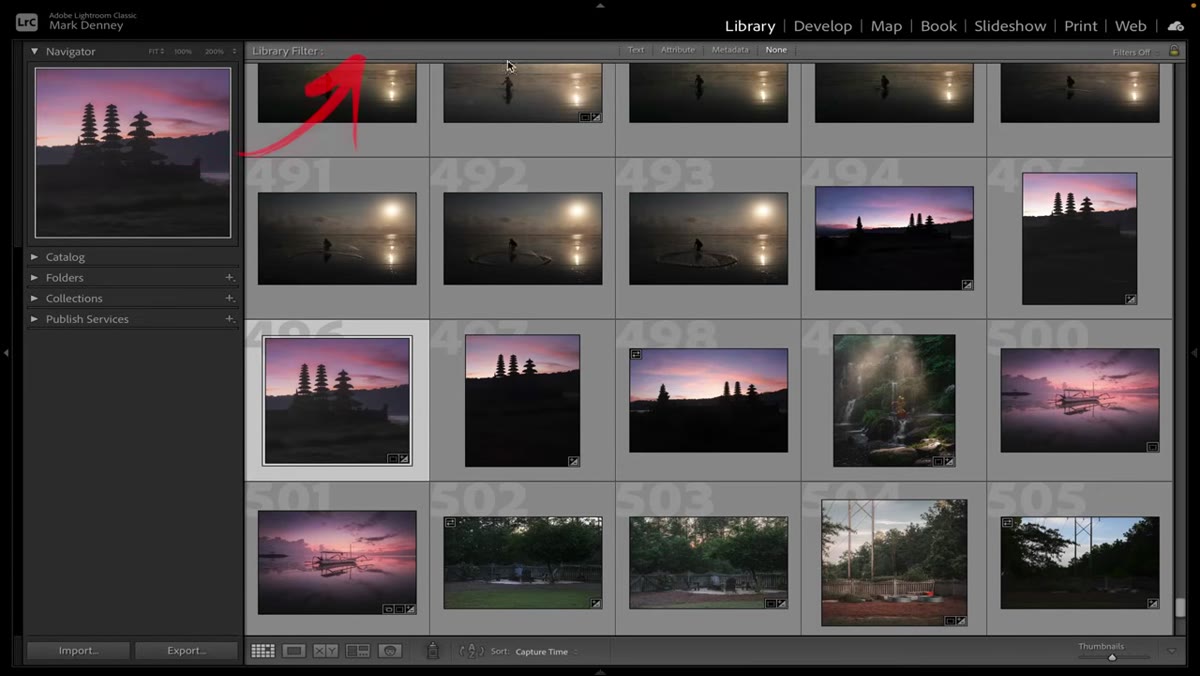Viewport: 1200px width, 676px height.
Task: Click the adjustments badge on the square-cropped temple photo right of the selected one
Action: click(x=573, y=461)
